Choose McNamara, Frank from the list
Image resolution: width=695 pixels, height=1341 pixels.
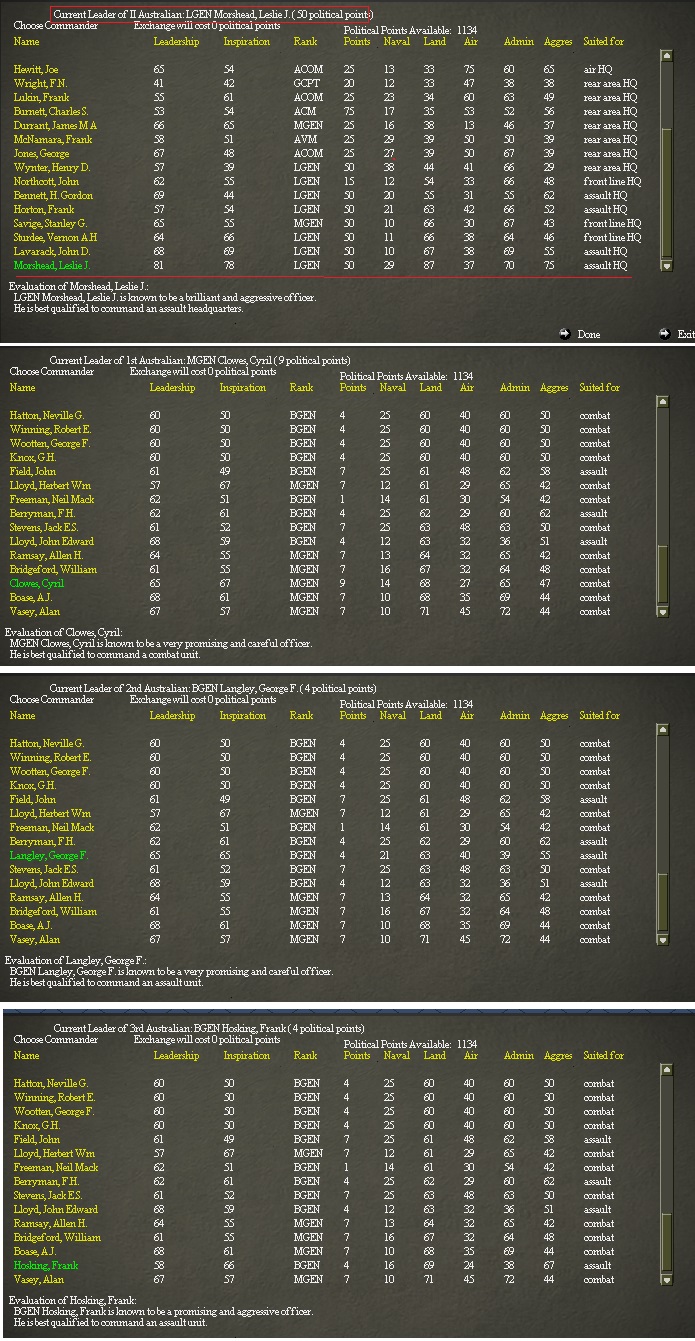[x=53, y=140]
